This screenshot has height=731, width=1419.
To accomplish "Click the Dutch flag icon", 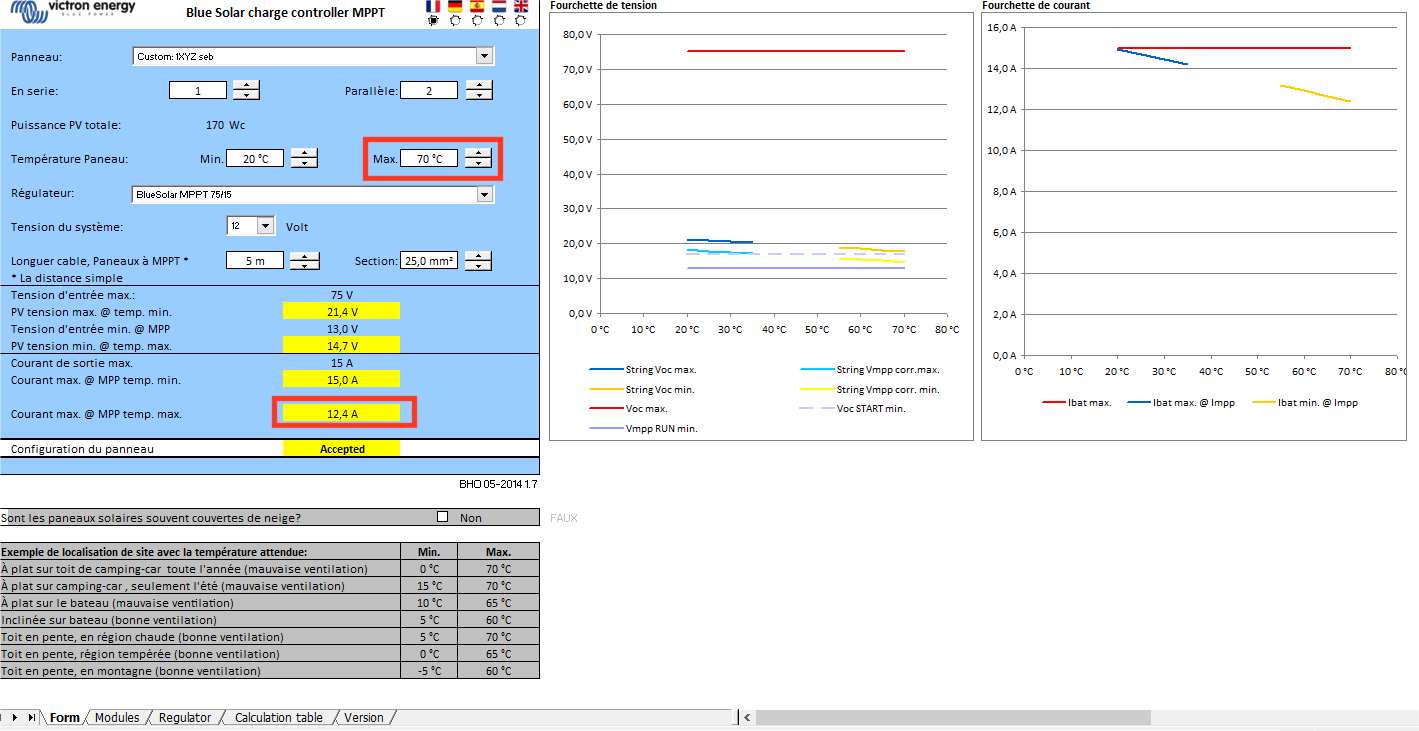I will (x=499, y=6).
